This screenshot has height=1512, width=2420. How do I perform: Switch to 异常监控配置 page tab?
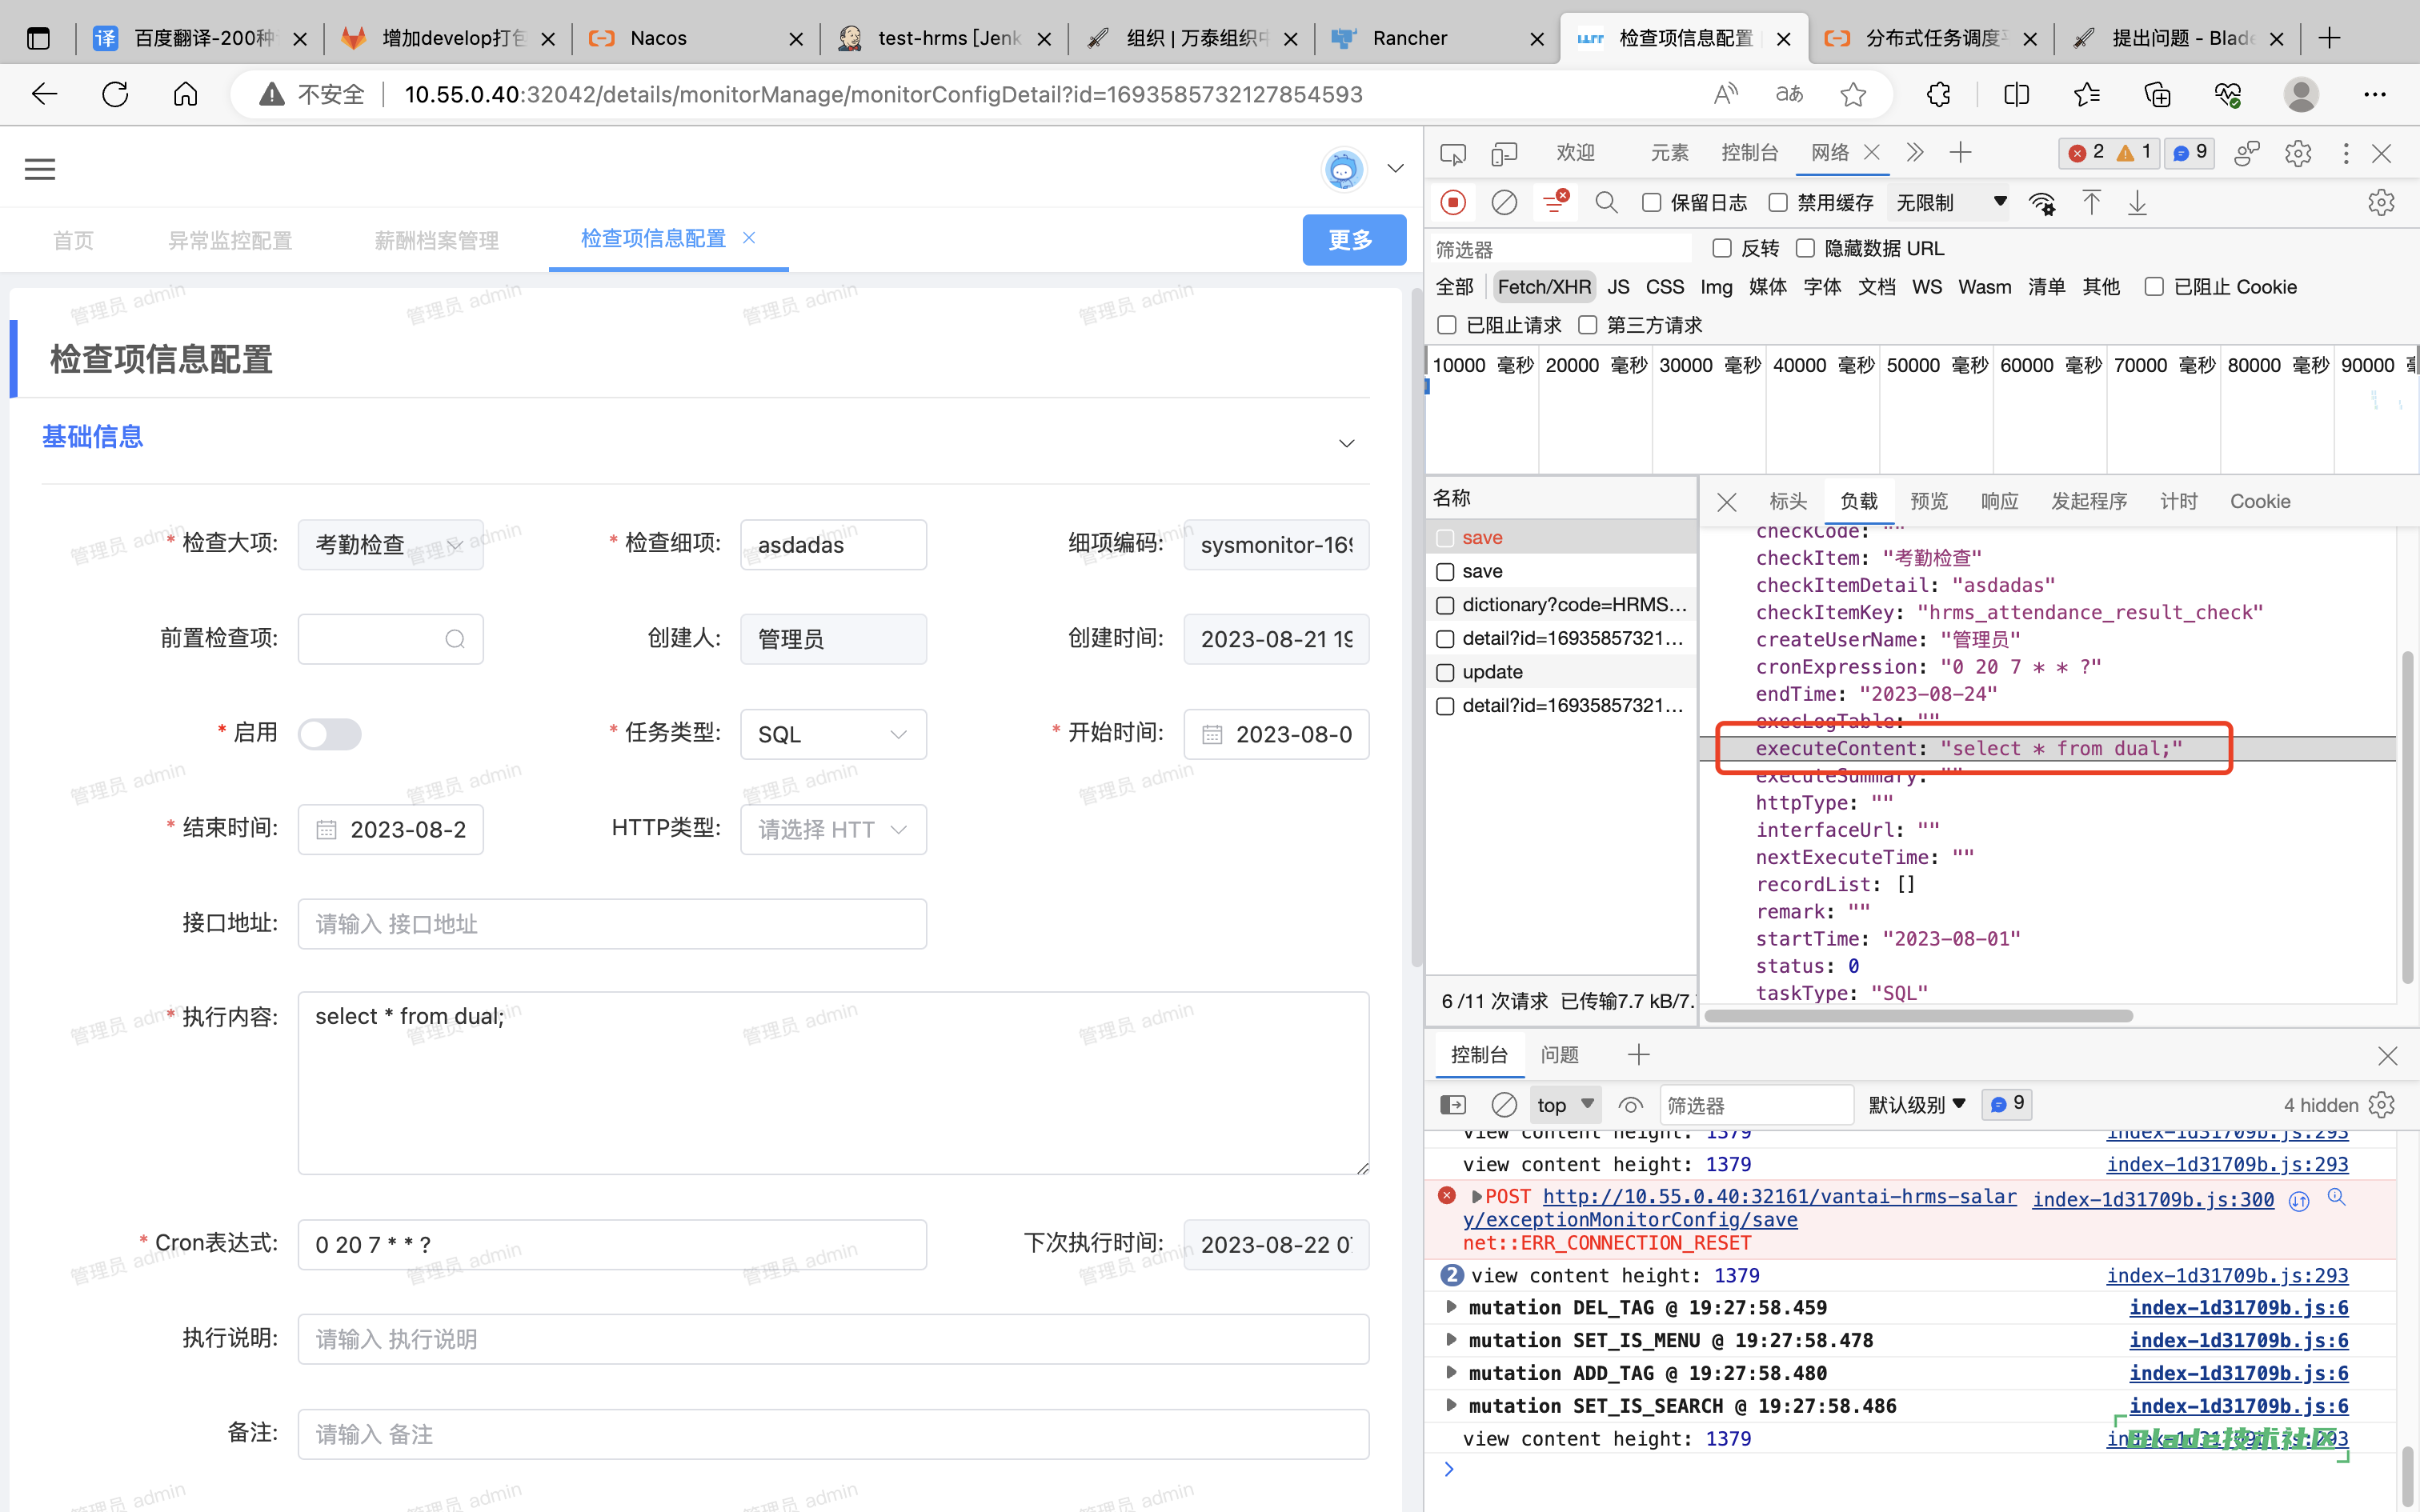pyautogui.click(x=230, y=240)
